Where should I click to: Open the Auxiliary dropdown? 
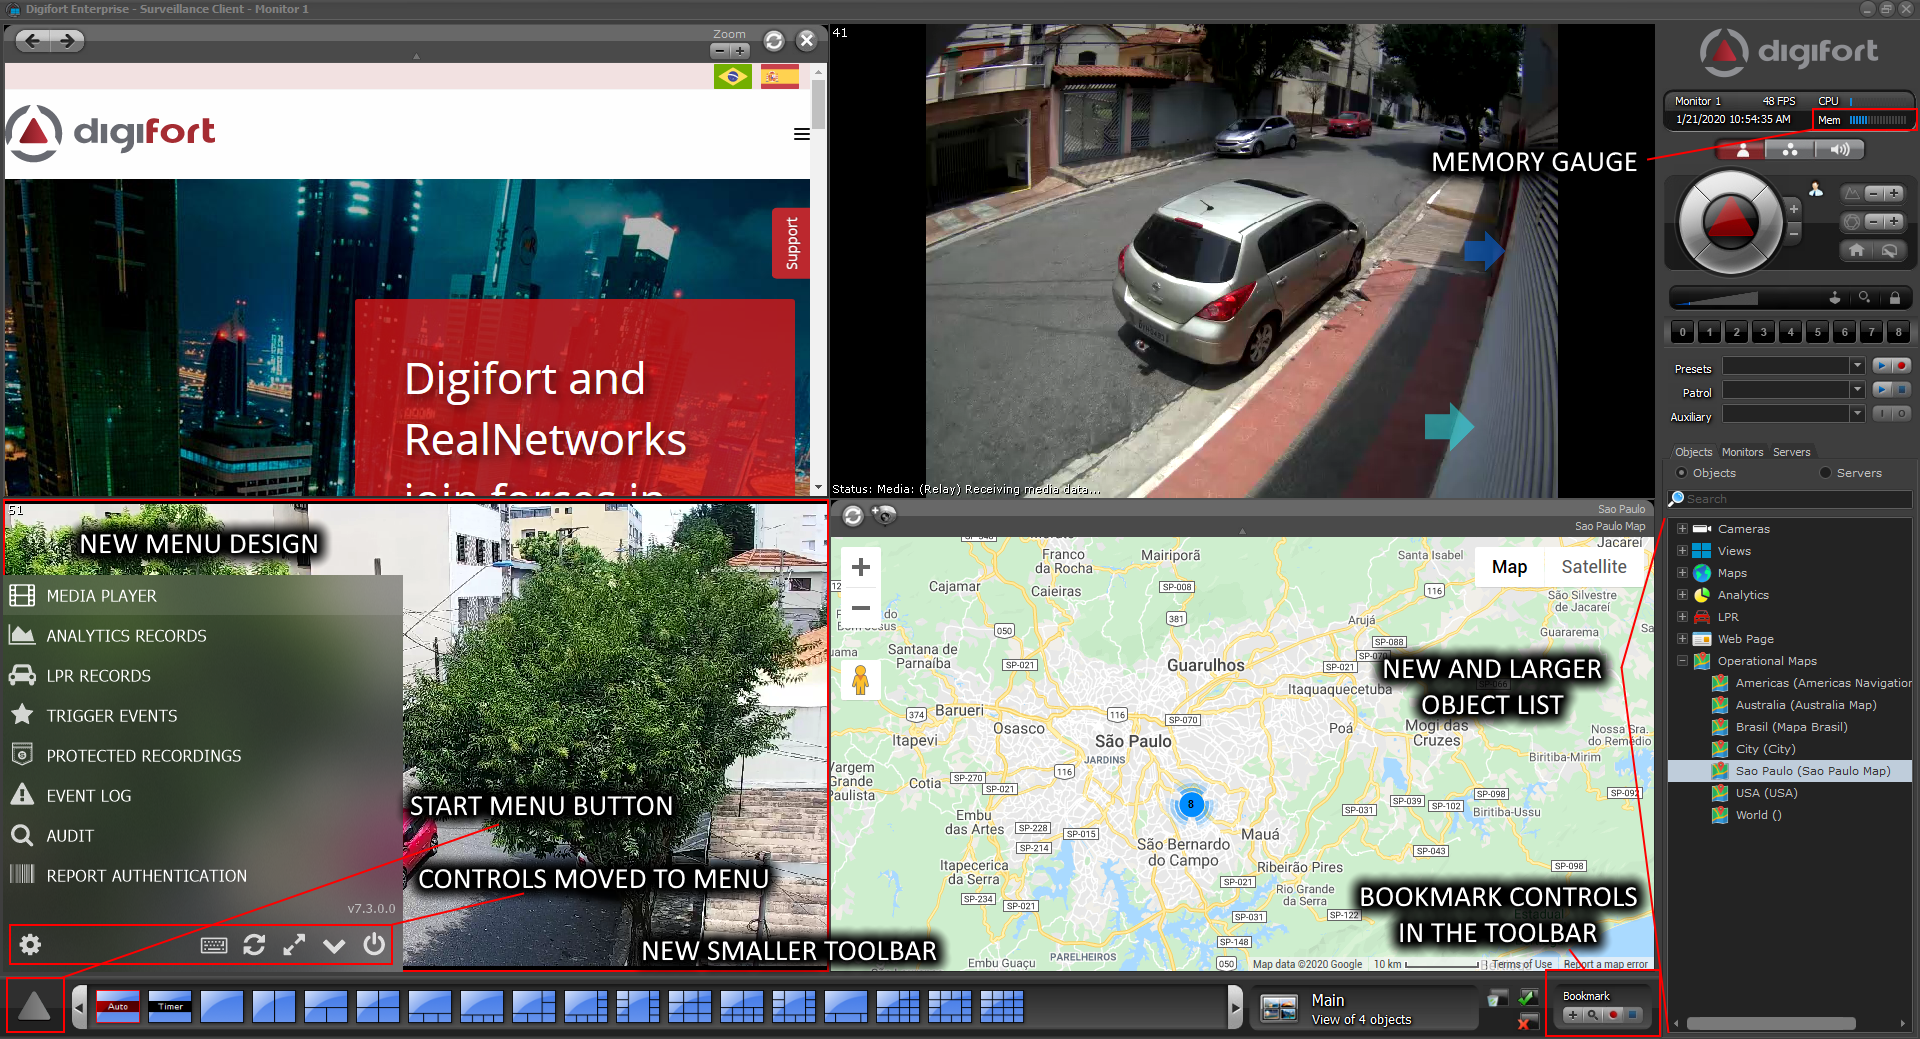tap(1794, 414)
